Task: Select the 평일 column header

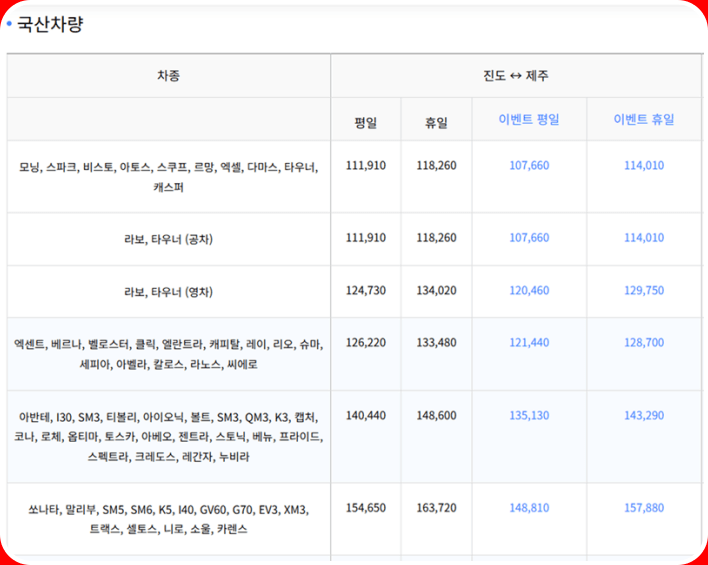Action: 365,122
